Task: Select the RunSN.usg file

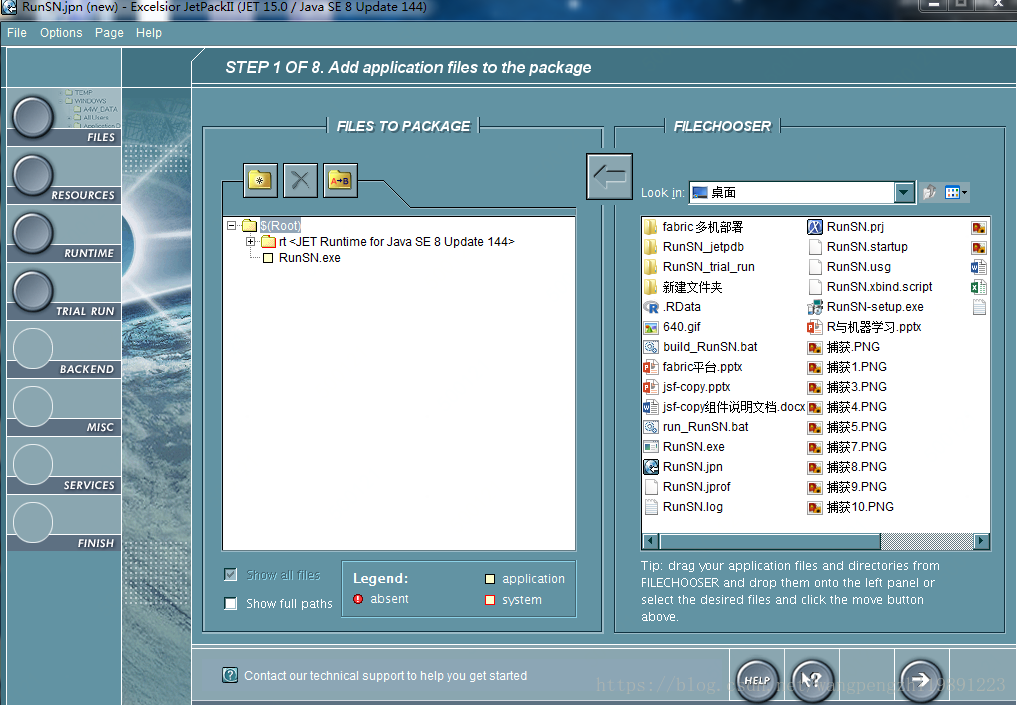Action: [850, 267]
